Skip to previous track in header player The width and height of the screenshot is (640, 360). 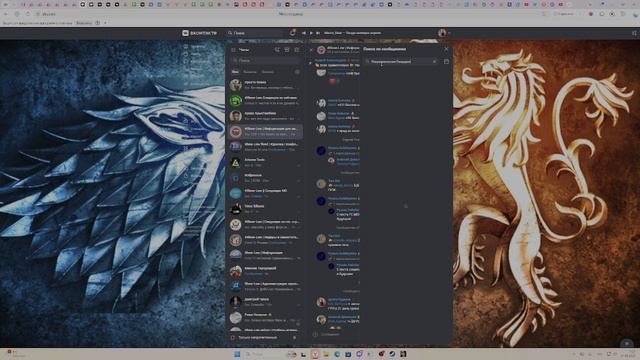tap(303, 33)
